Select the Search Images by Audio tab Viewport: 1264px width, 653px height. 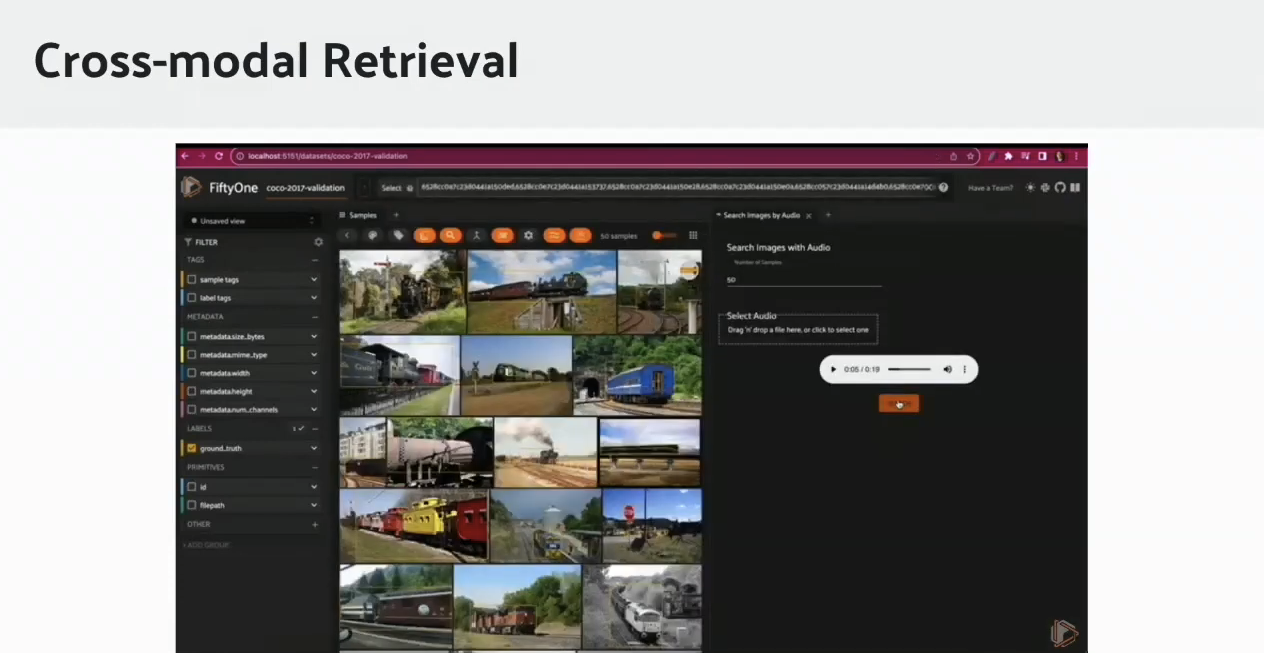coord(762,214)
